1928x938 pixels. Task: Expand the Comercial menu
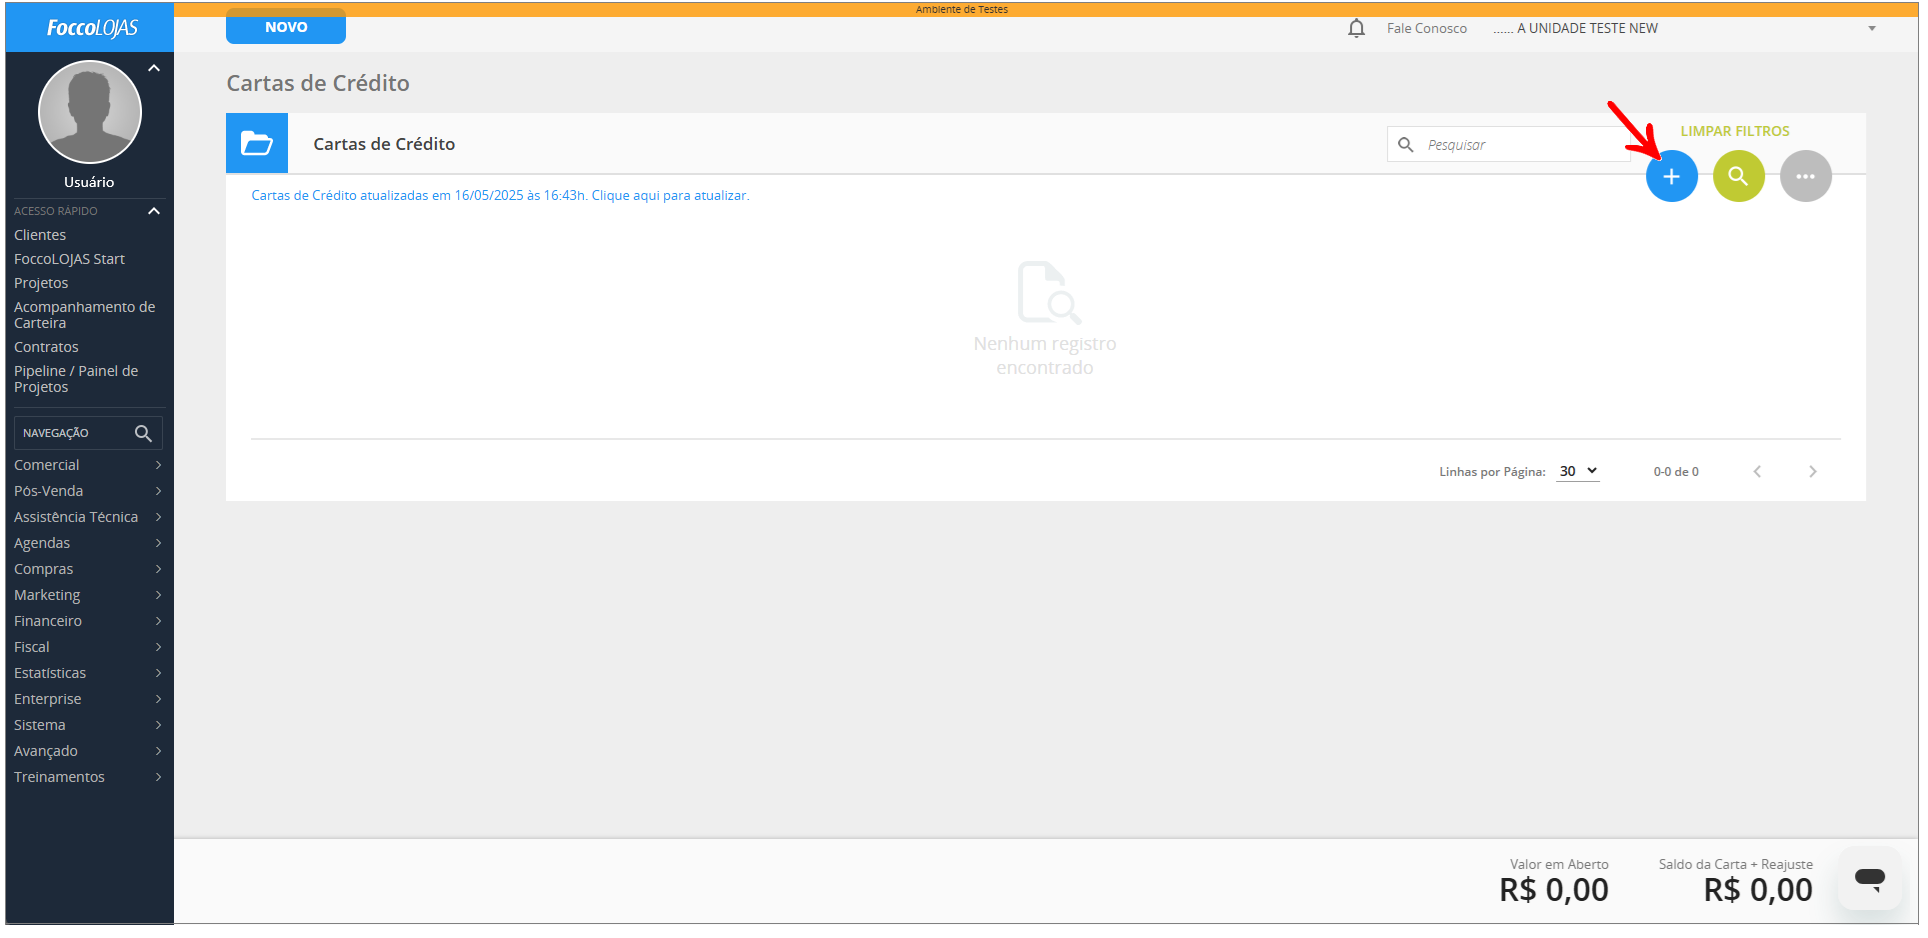(88, 465)
